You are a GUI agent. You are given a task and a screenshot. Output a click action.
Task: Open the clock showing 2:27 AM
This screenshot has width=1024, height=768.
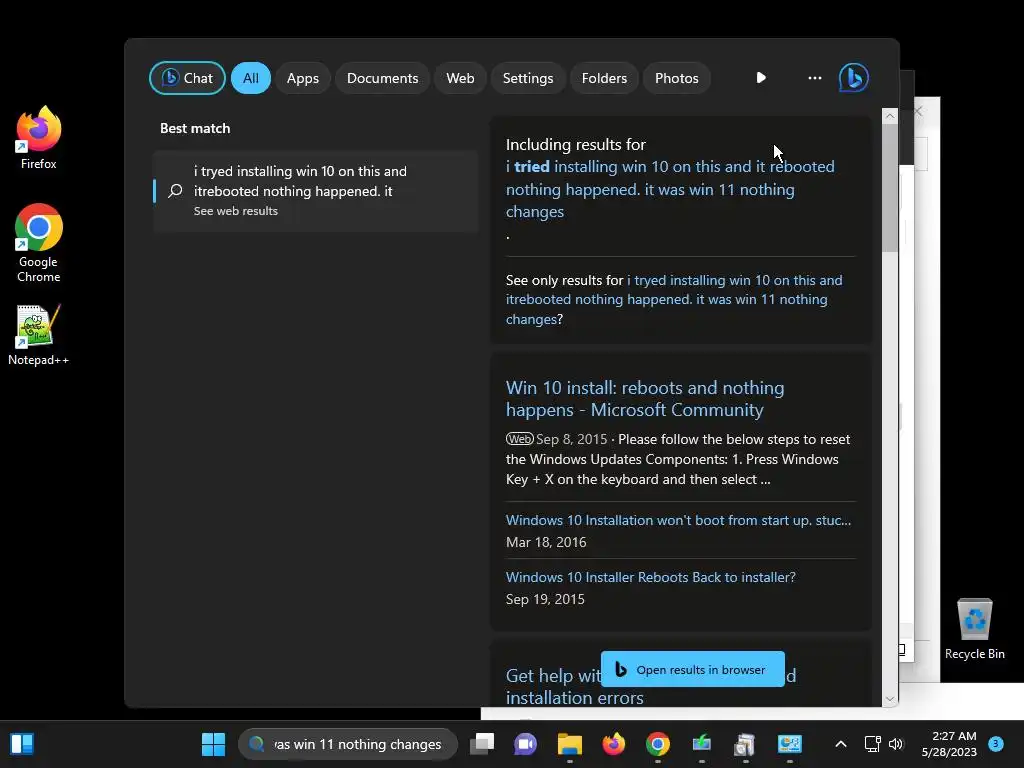click(949, 744)
